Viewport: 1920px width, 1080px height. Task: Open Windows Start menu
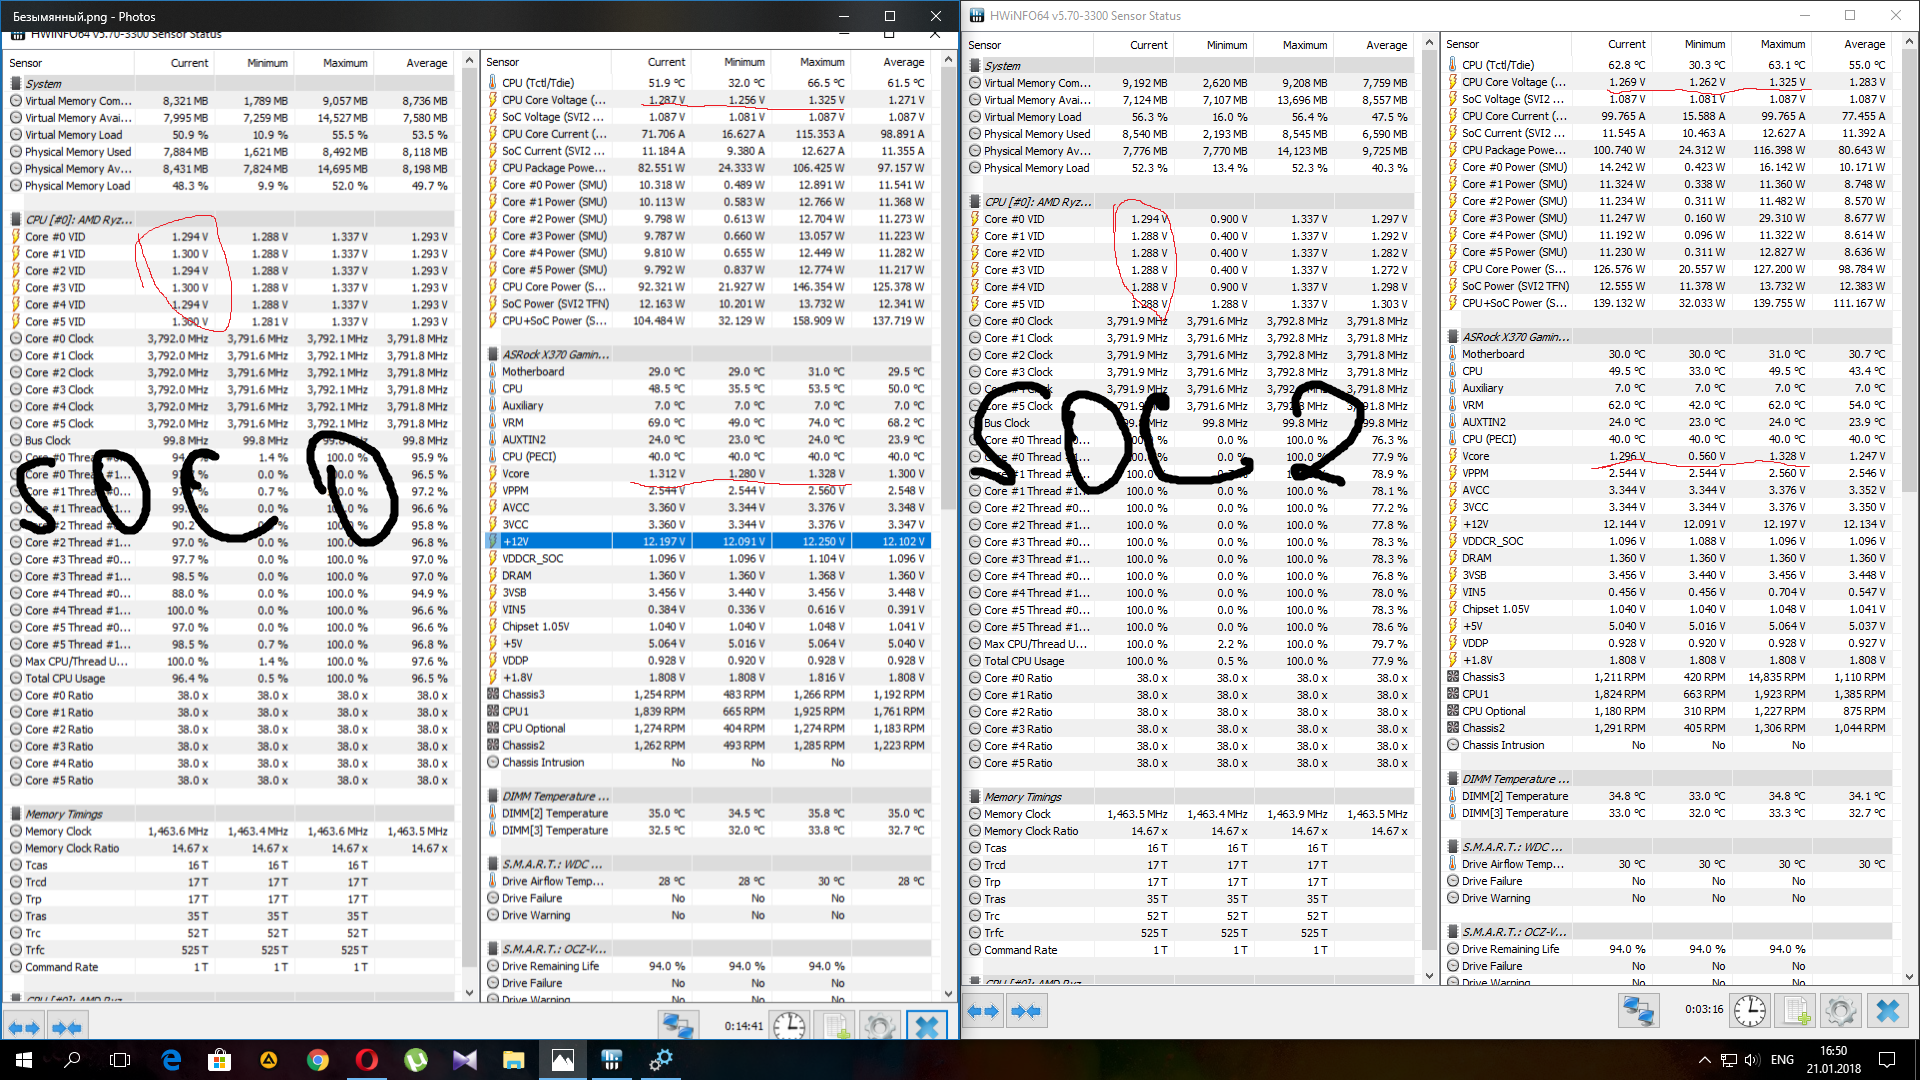pyautogui.click(x=24, y=1059)
